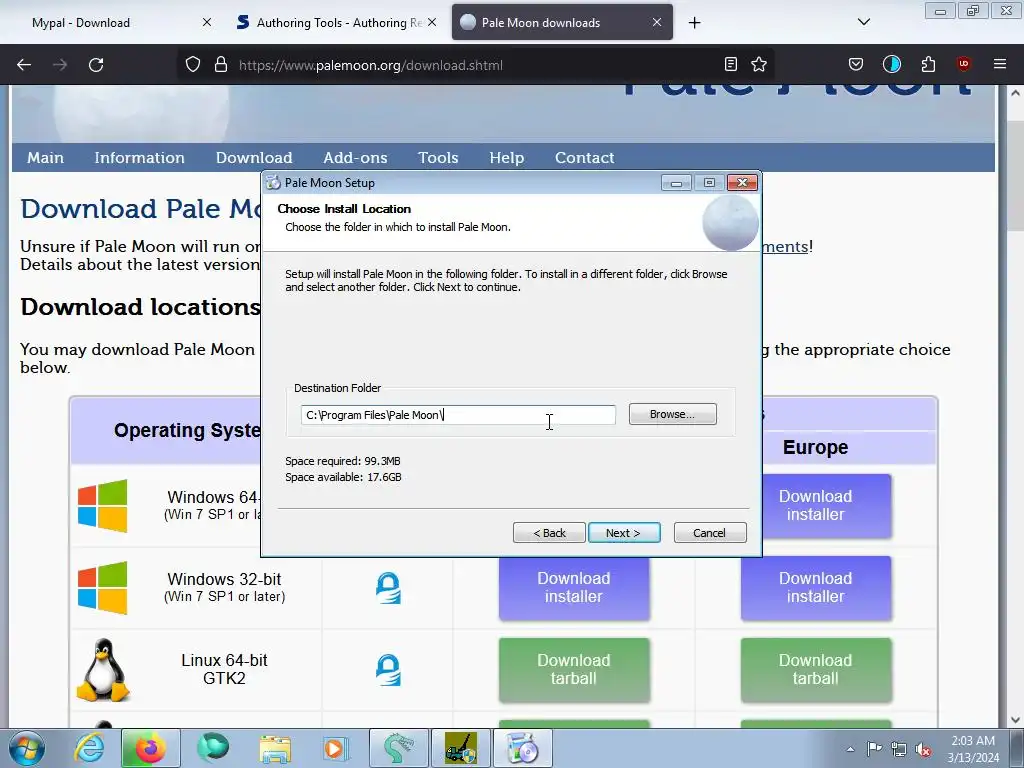1024x768 pixels.
Task: Click Browse... in Pale Moon Setup
Action: click(x=673, y=414)
